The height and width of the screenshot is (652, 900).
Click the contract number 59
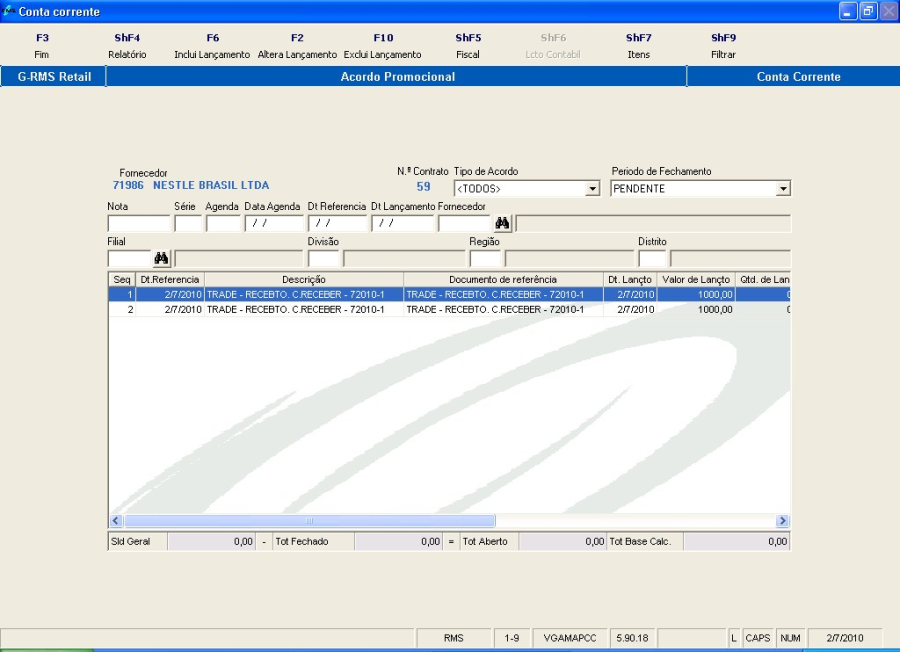tap(424, 187)
